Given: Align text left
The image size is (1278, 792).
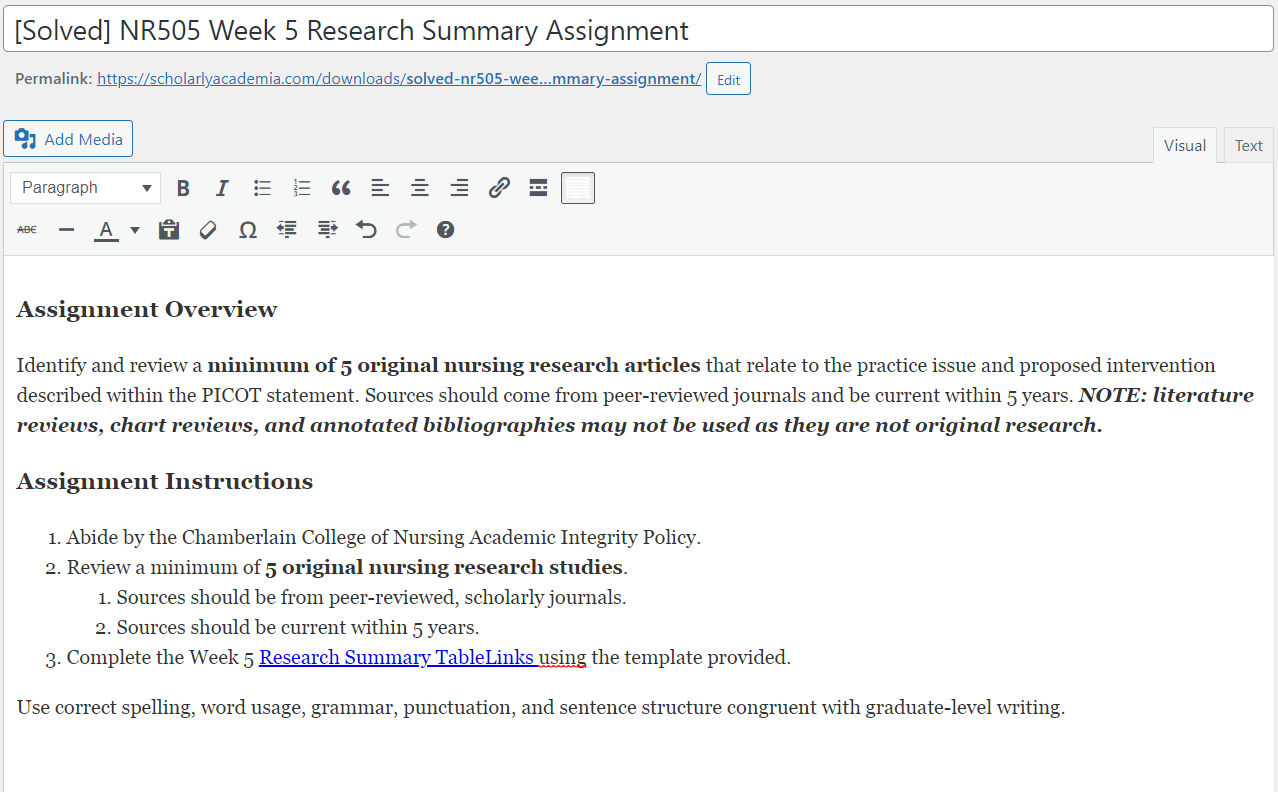Looking at the screenshot, I should click(x=380, y=188).
